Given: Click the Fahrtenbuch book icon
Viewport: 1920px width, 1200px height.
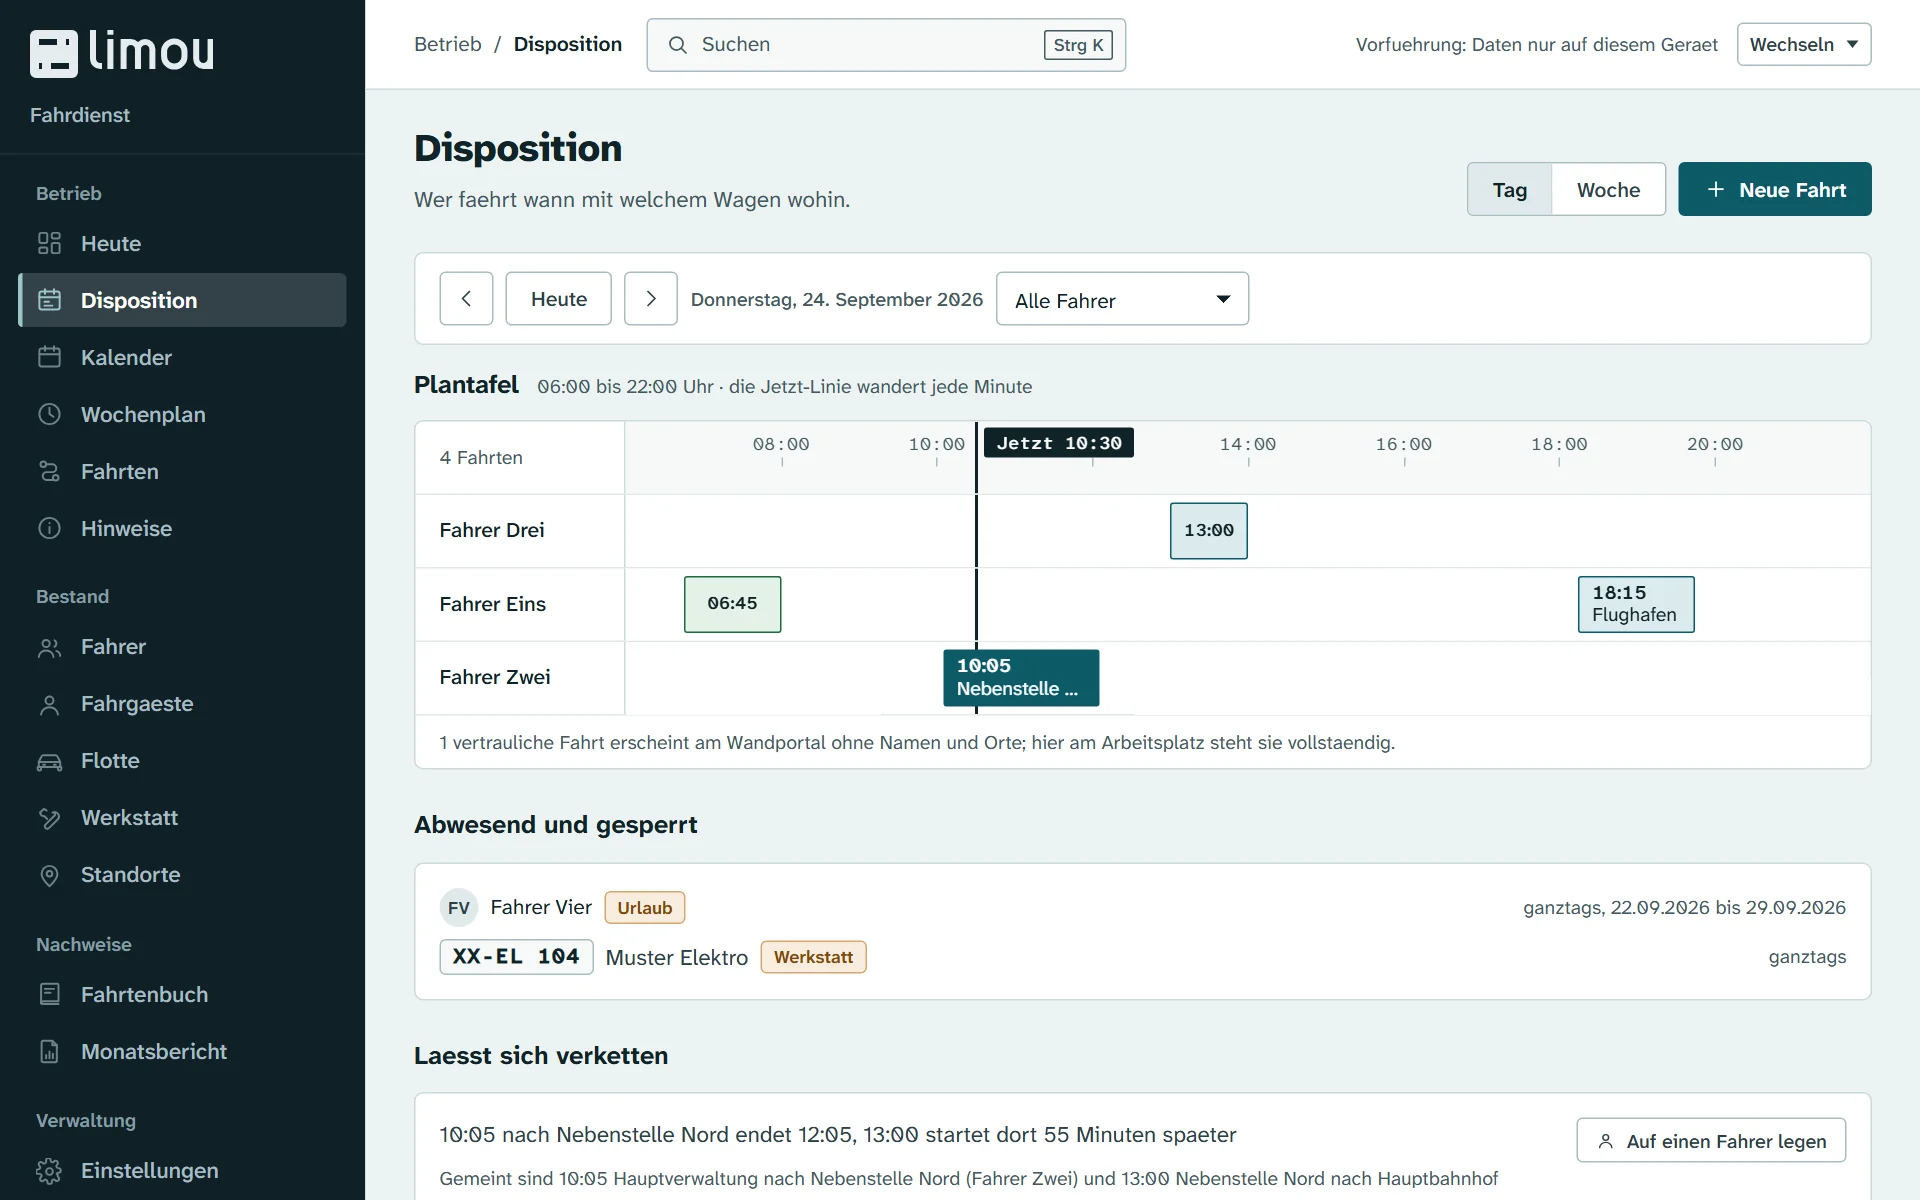Looking at the screenshot, I should 49,995.
